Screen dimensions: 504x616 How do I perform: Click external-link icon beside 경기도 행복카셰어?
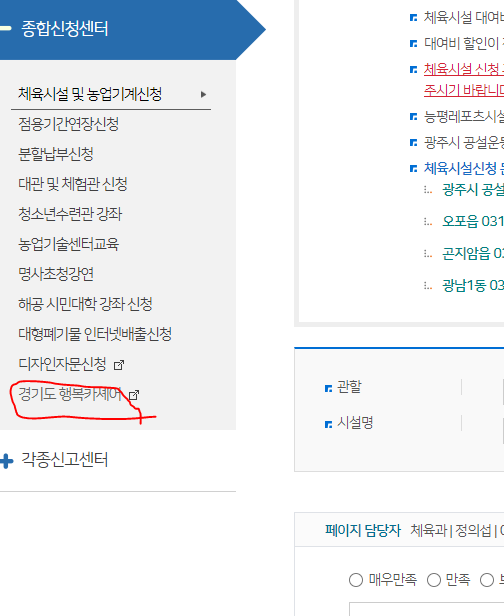134,395
